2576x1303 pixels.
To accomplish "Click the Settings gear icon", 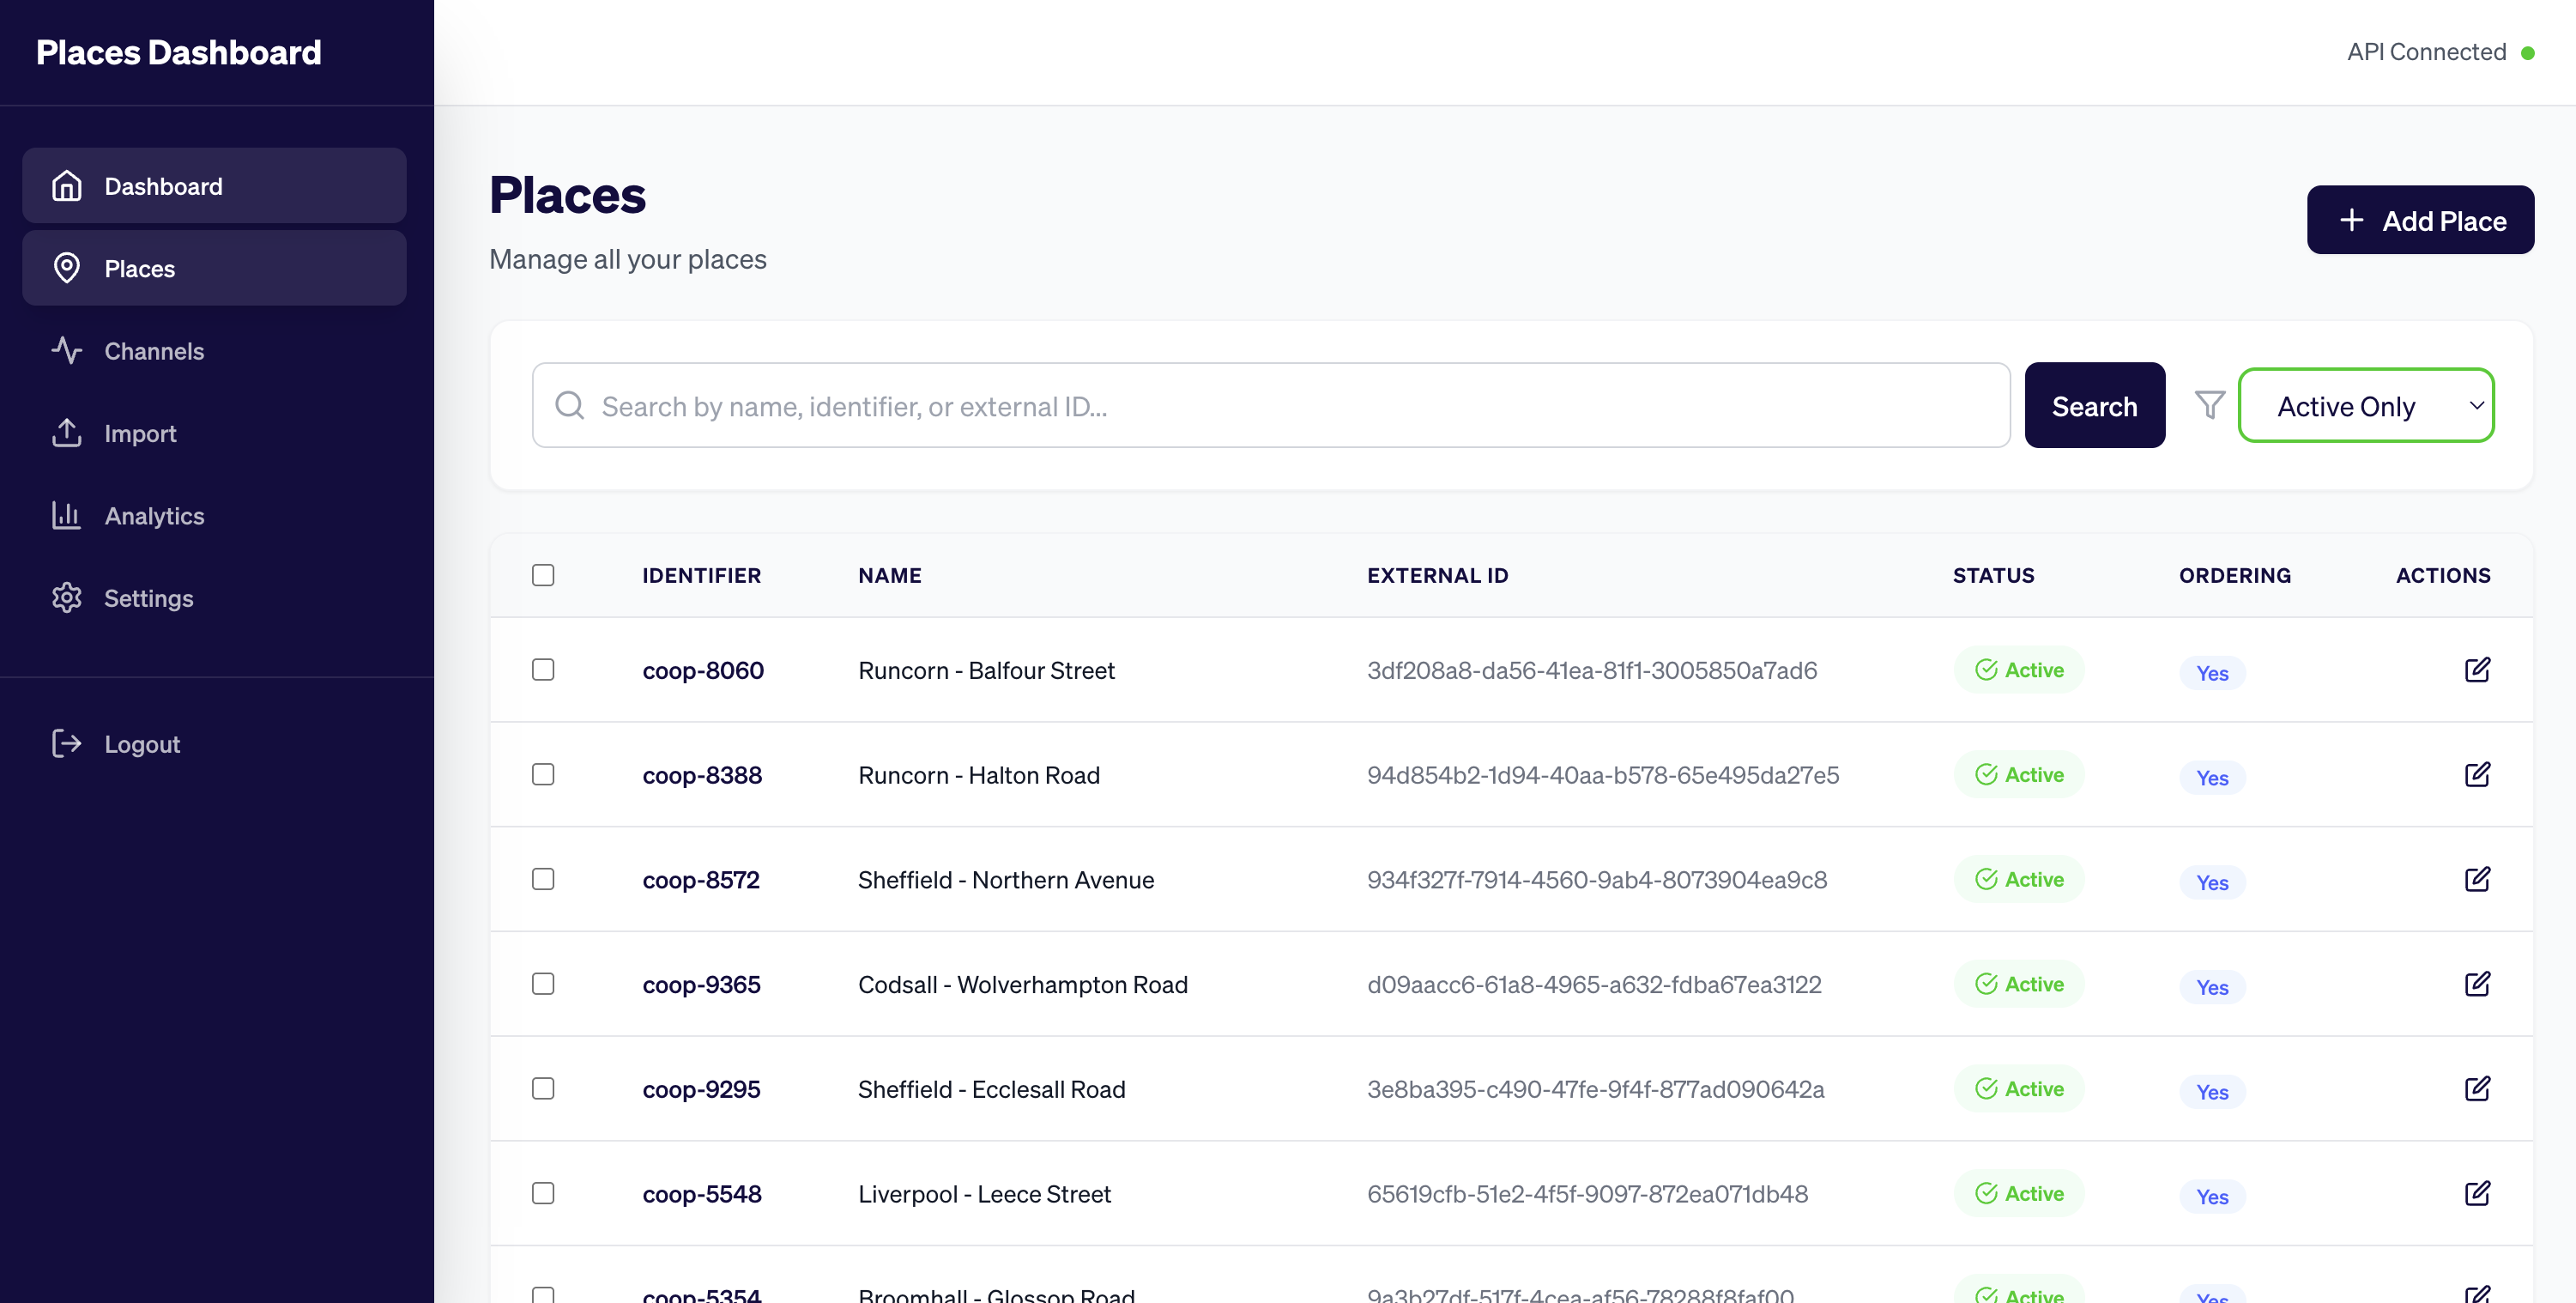I will point(66,597).
